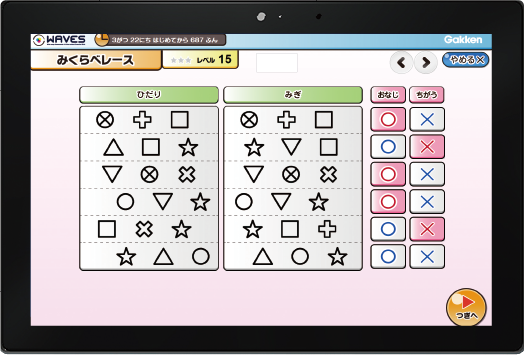
Task: Click the plus shape in ひだり top row
Action: [x=142, y=120]
